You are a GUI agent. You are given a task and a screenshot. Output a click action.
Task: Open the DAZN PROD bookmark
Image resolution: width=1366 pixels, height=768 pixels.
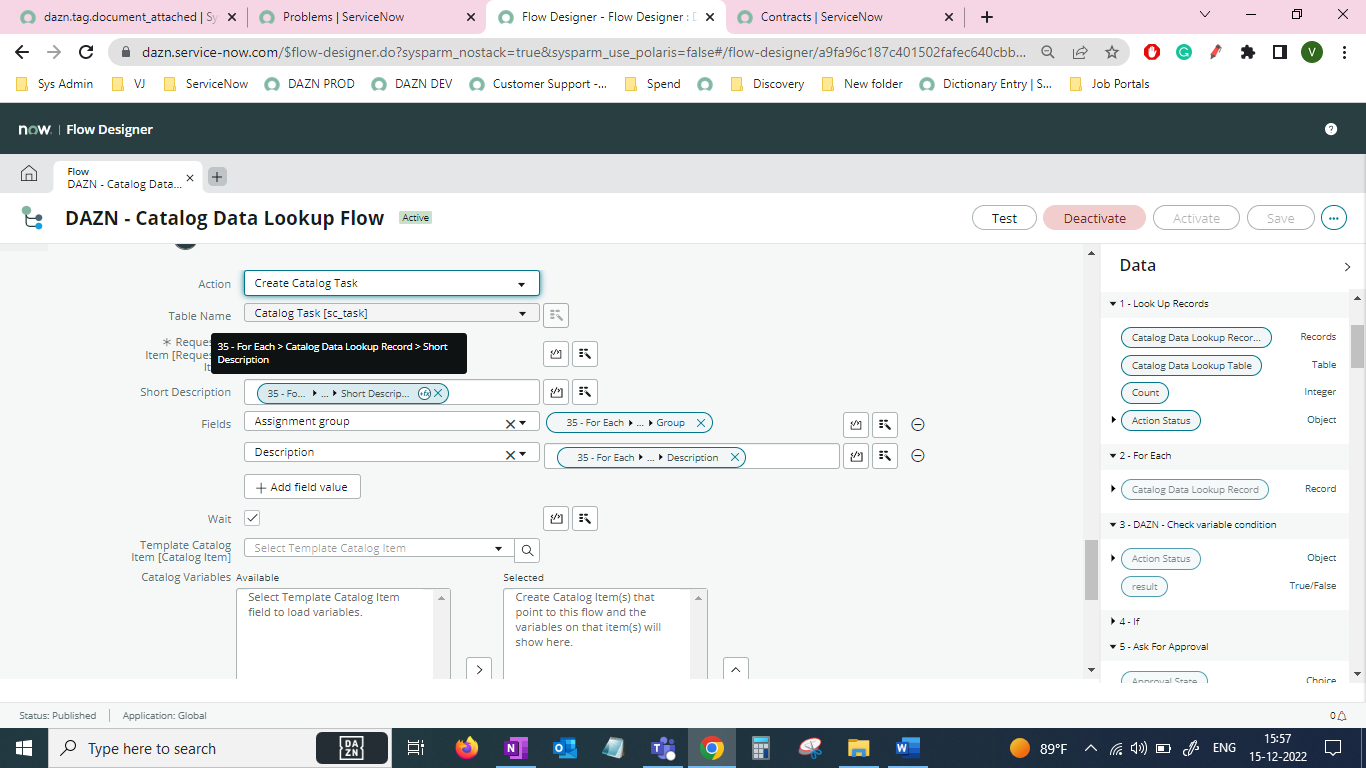pos(310,84)
